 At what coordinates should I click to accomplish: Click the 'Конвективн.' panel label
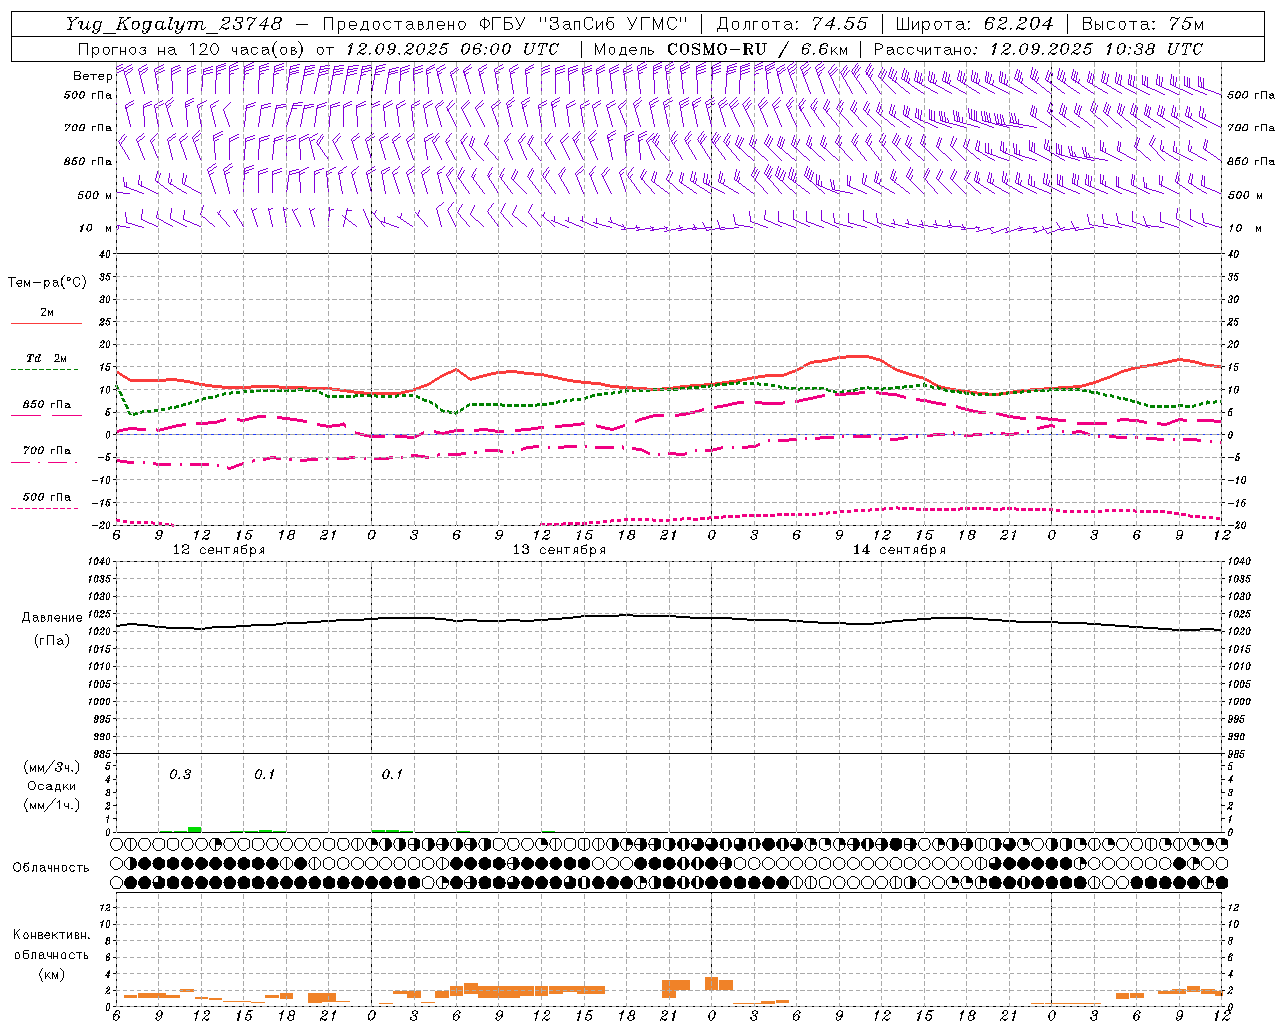(51, 935)
